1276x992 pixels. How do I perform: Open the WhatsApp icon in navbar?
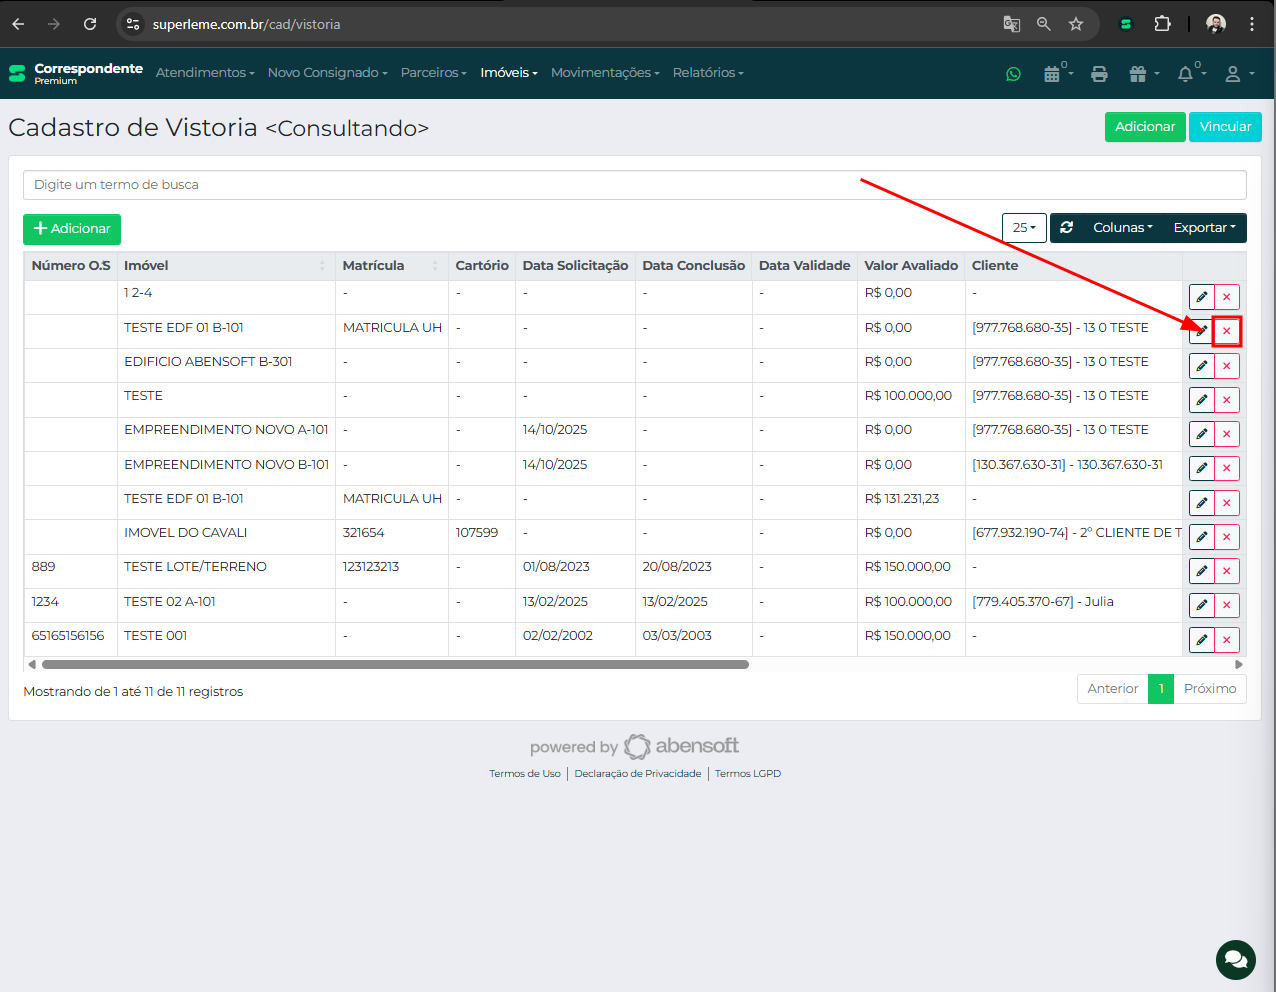[x=1013, y=74]
